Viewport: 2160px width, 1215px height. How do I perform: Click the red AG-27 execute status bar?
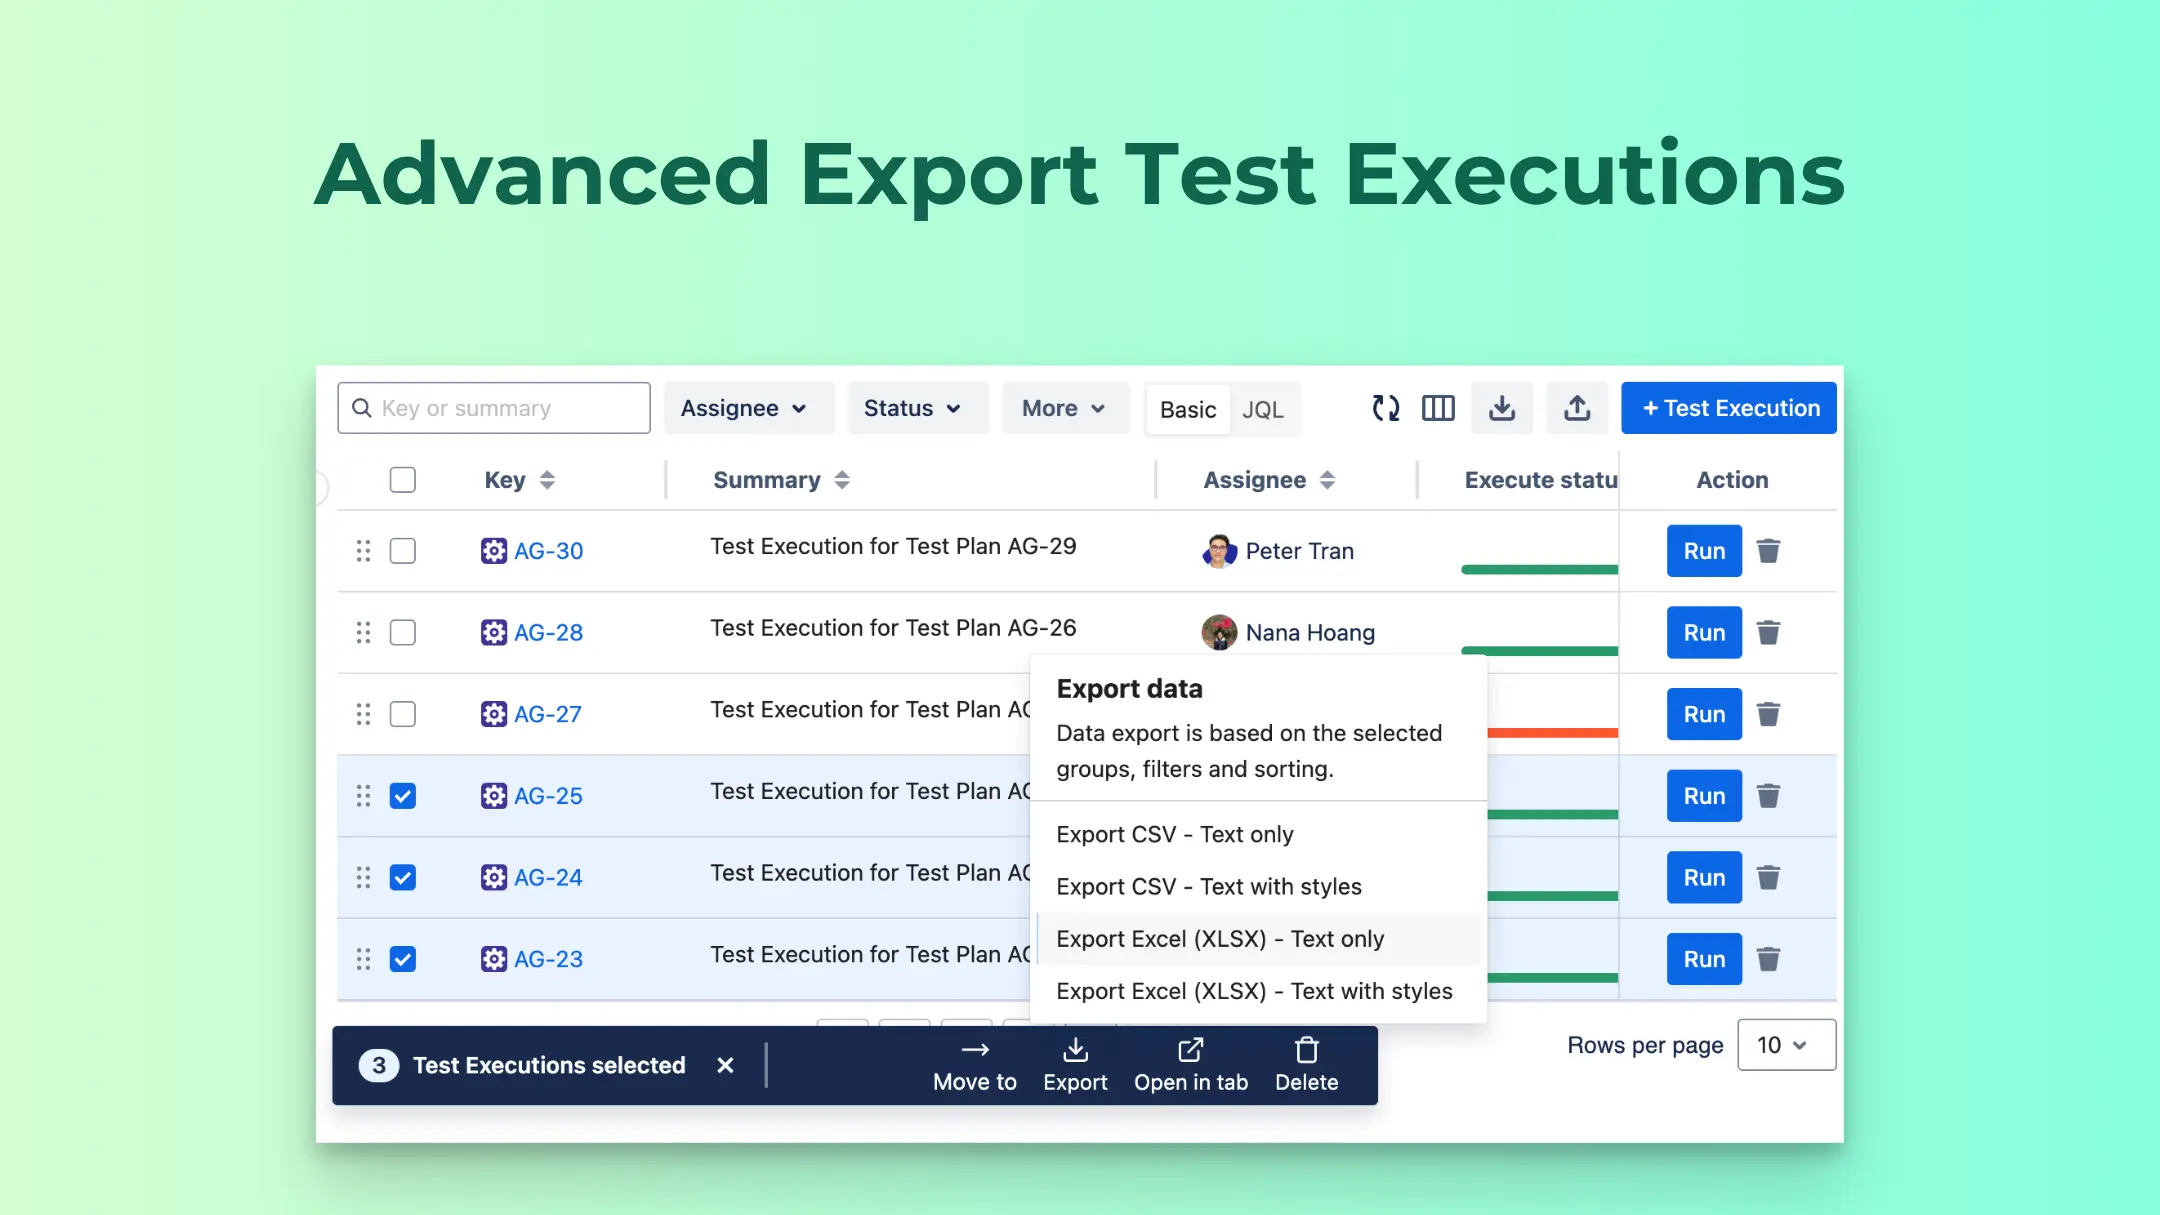(1553, 733)
